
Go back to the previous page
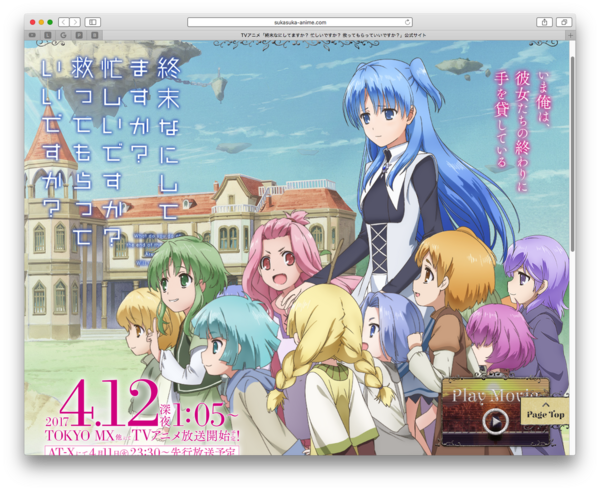[x=64, y=22]
